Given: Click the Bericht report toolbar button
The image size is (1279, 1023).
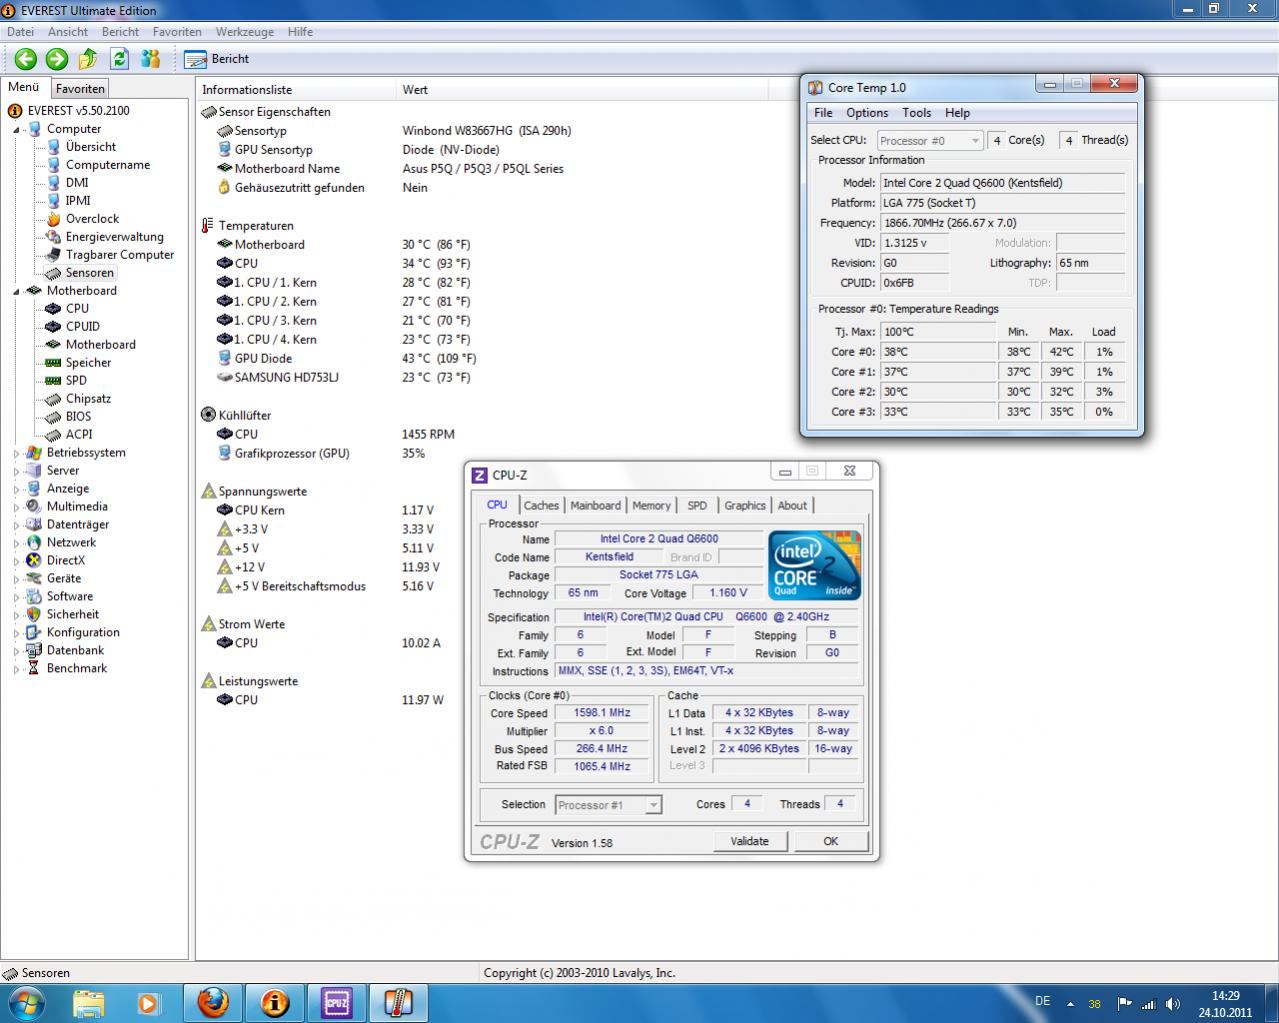Looking at the screenshot, I should 216,59.
